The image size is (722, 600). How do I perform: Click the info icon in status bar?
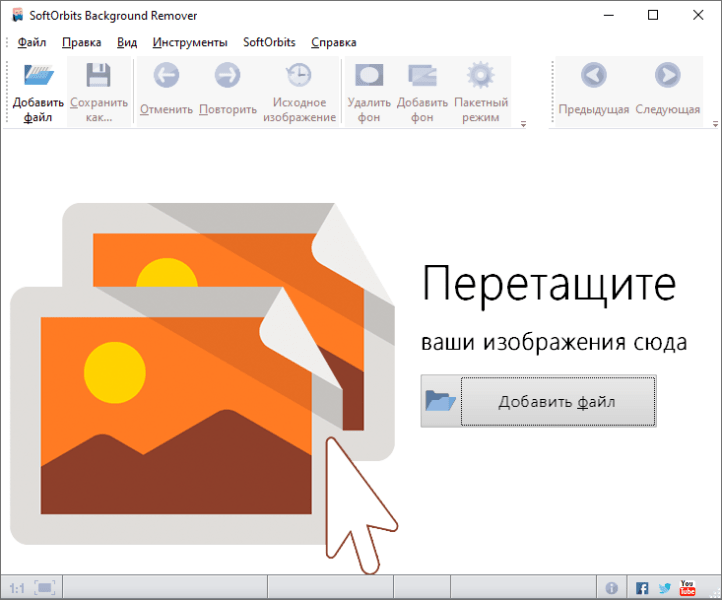tap(612, 588)
